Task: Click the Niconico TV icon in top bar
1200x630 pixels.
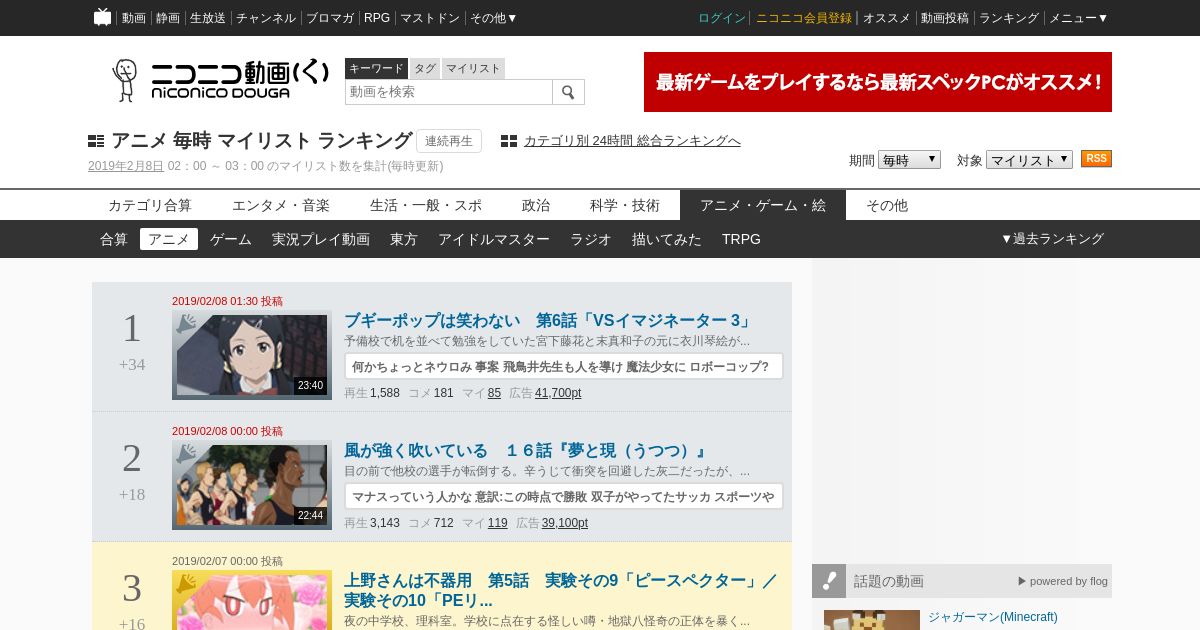Action: [102, 17]
